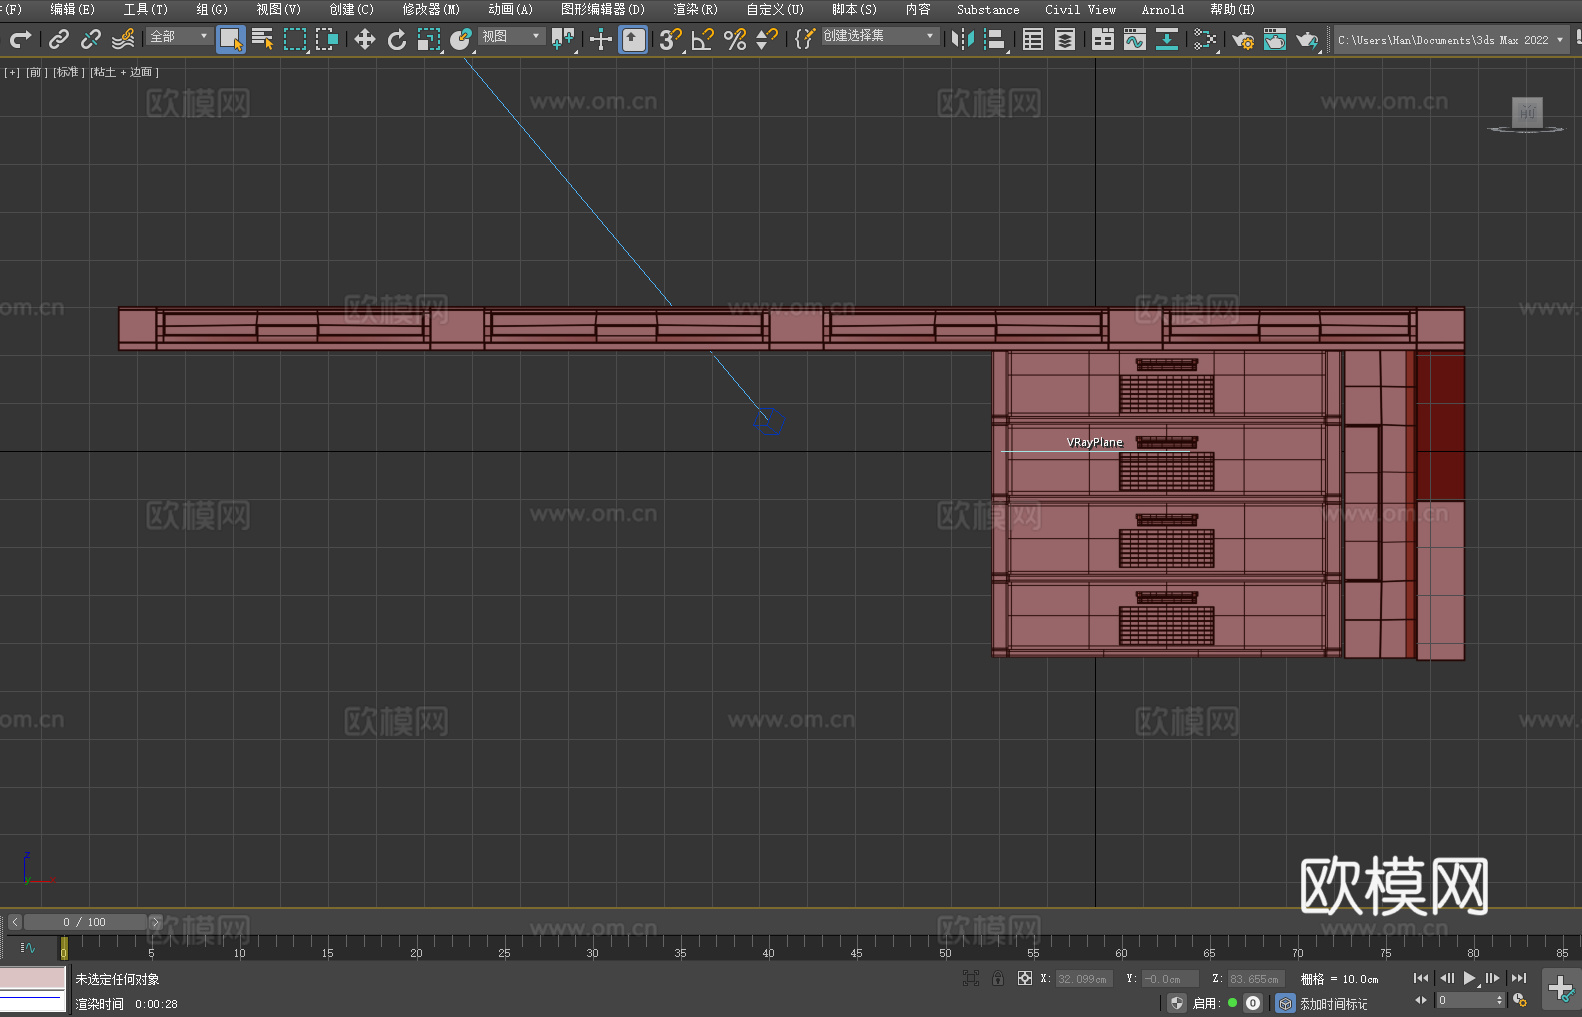This screenshot has height=1017, width=1582.
Task: Click the Previous Frame button
Action: 1446,978
